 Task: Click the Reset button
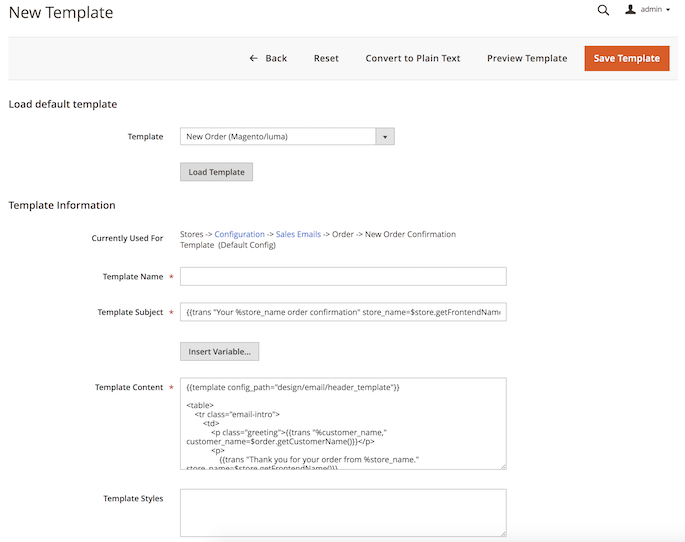tap(326, 58)
